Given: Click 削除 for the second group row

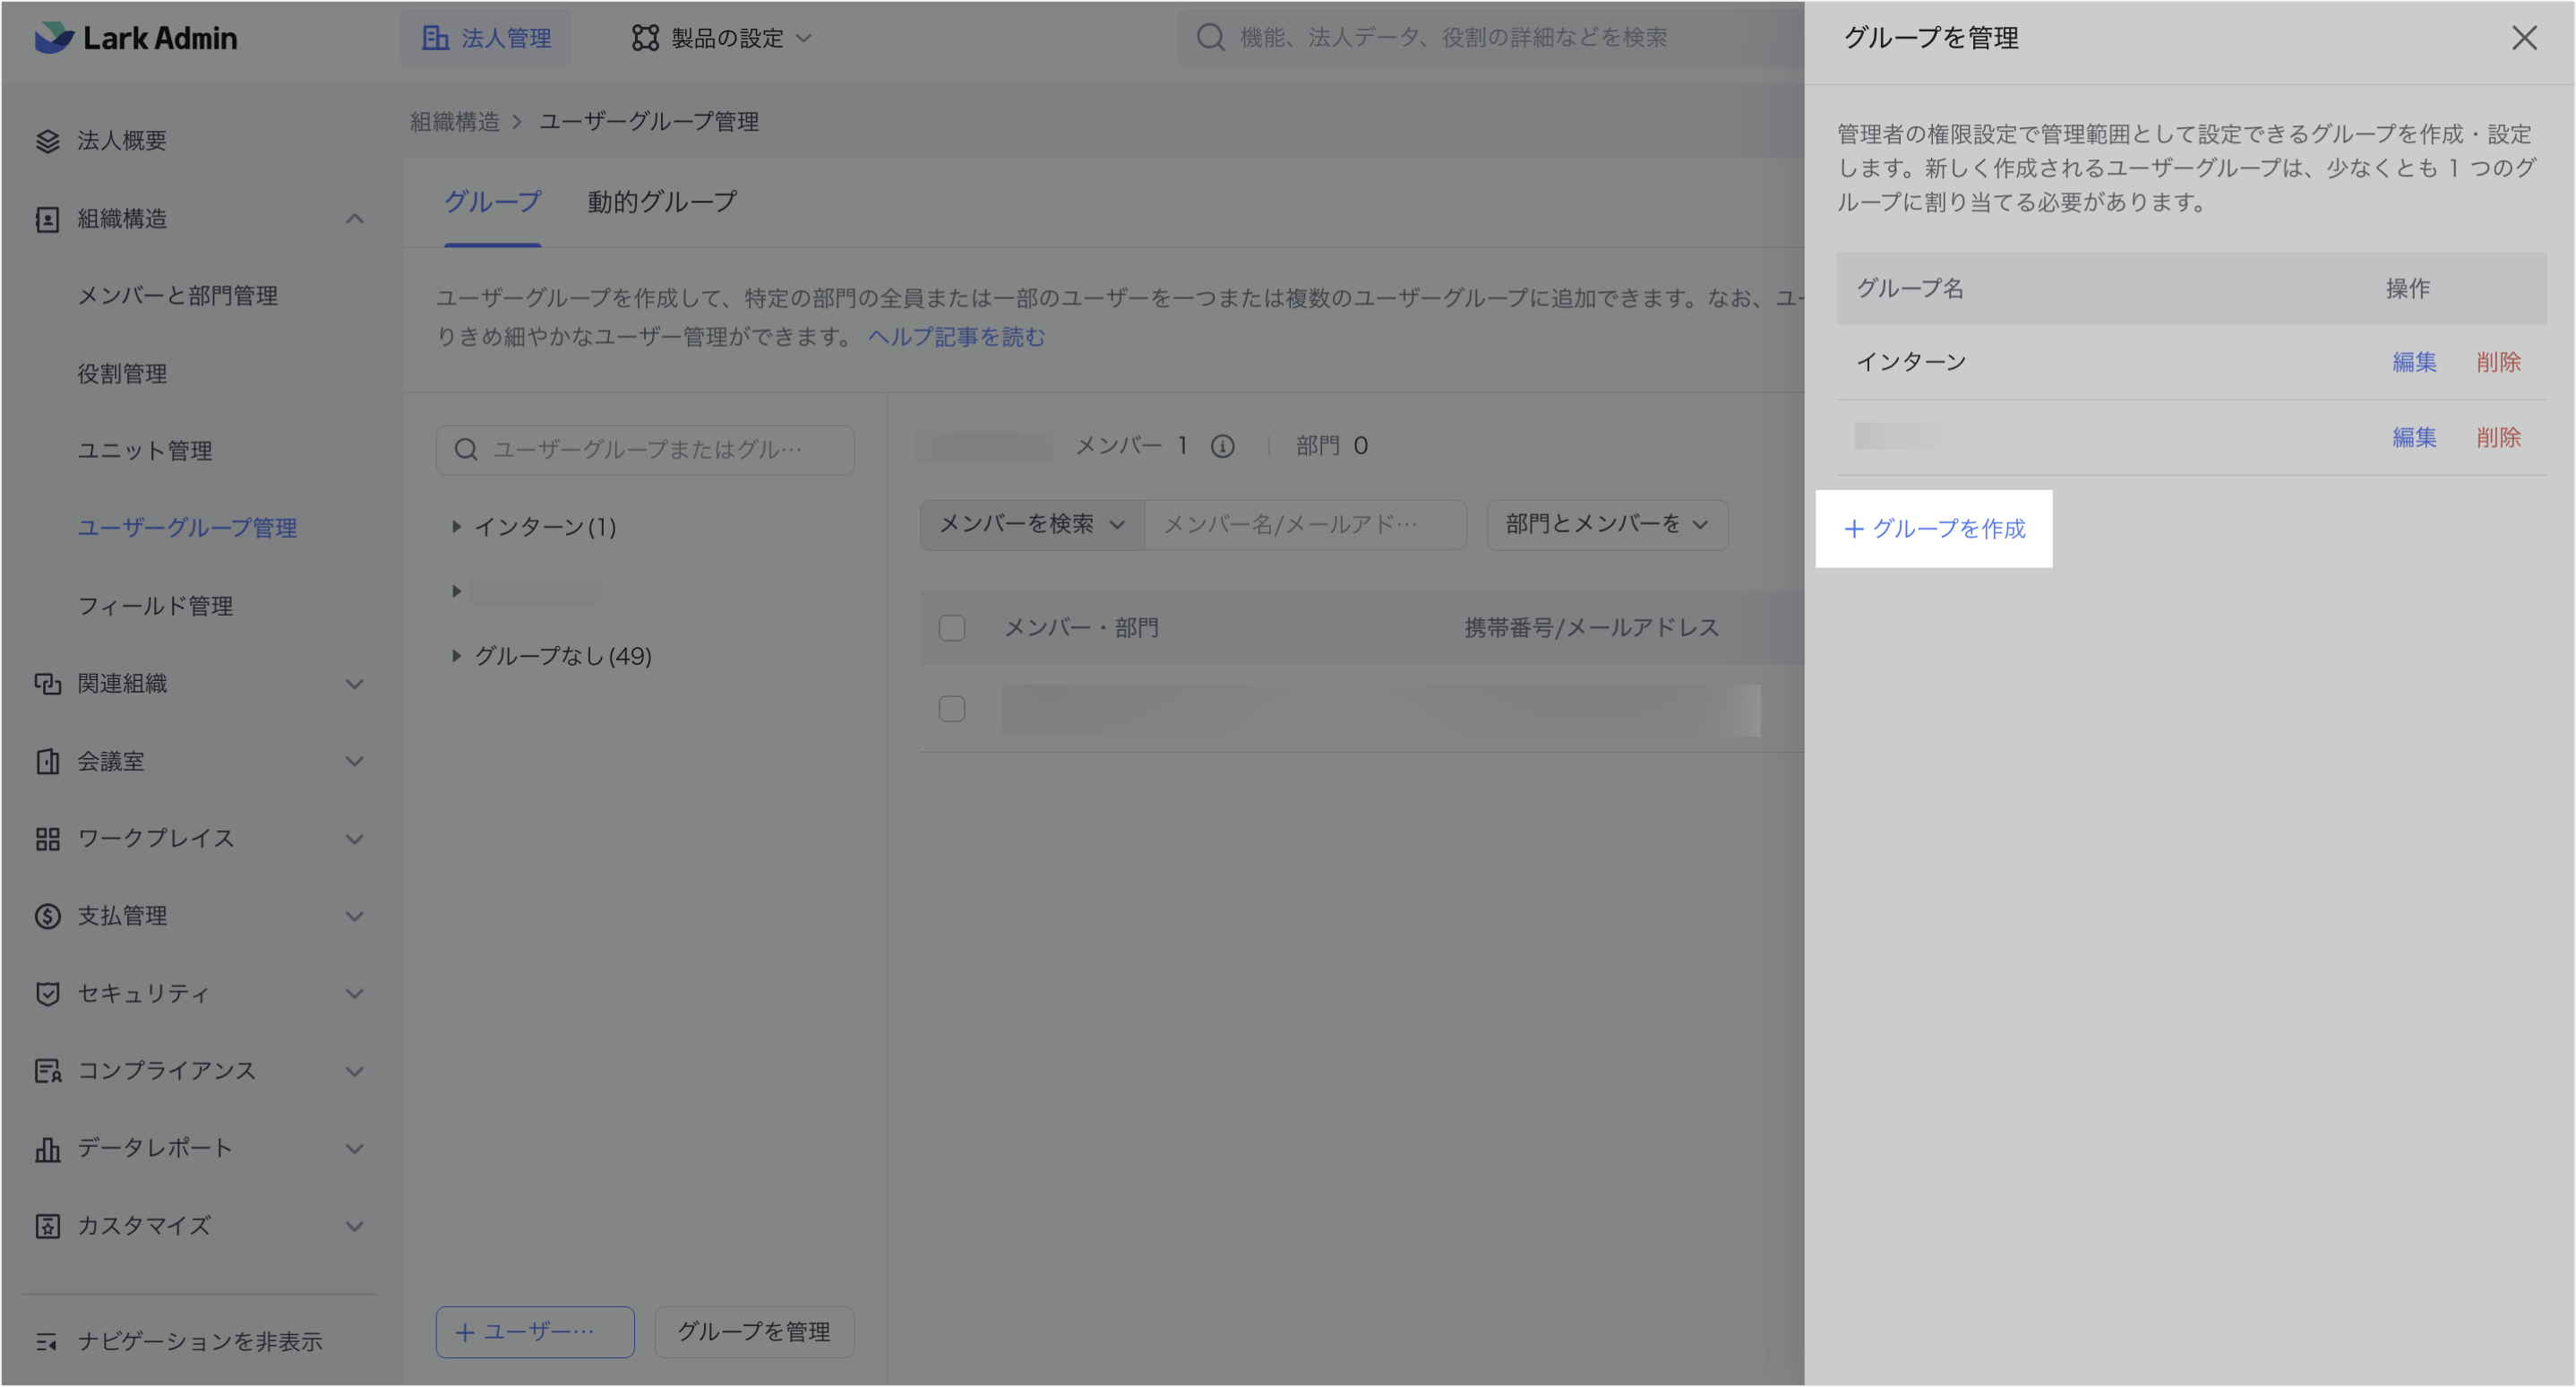Looking at the screenshot, I should tap(2498, 438).
